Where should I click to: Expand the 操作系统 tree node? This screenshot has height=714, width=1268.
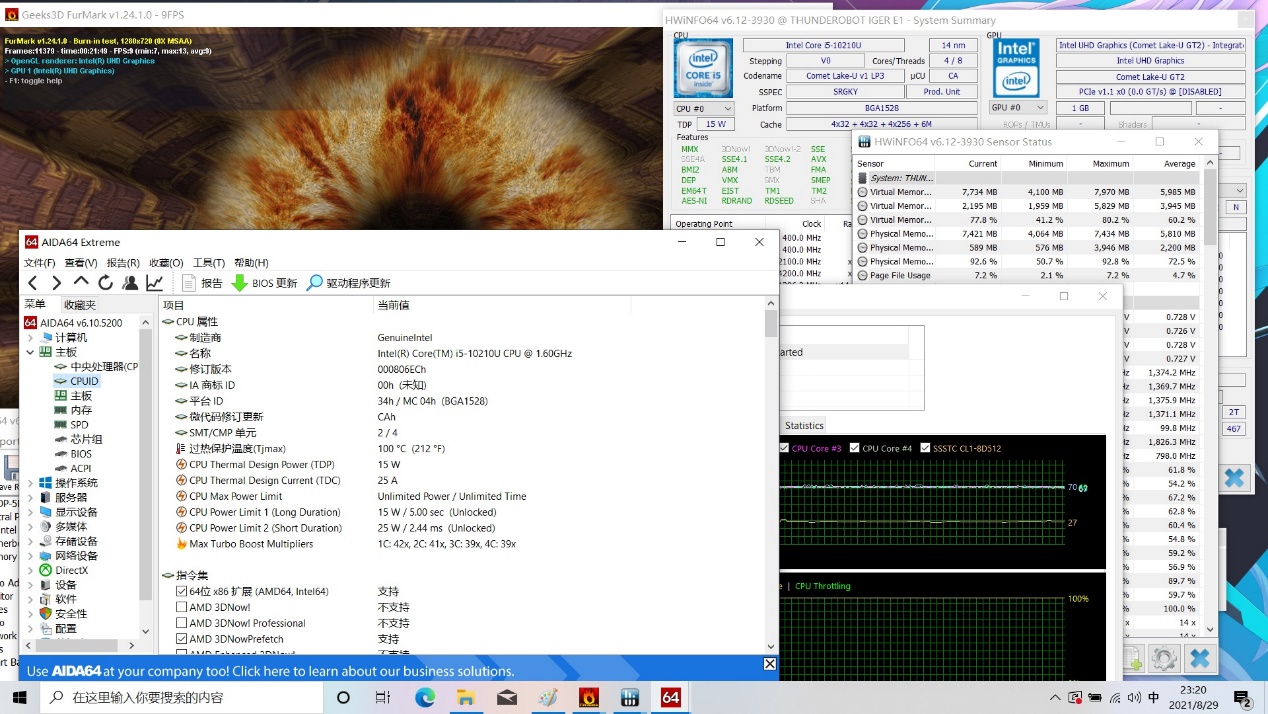(x=30, y=483)
